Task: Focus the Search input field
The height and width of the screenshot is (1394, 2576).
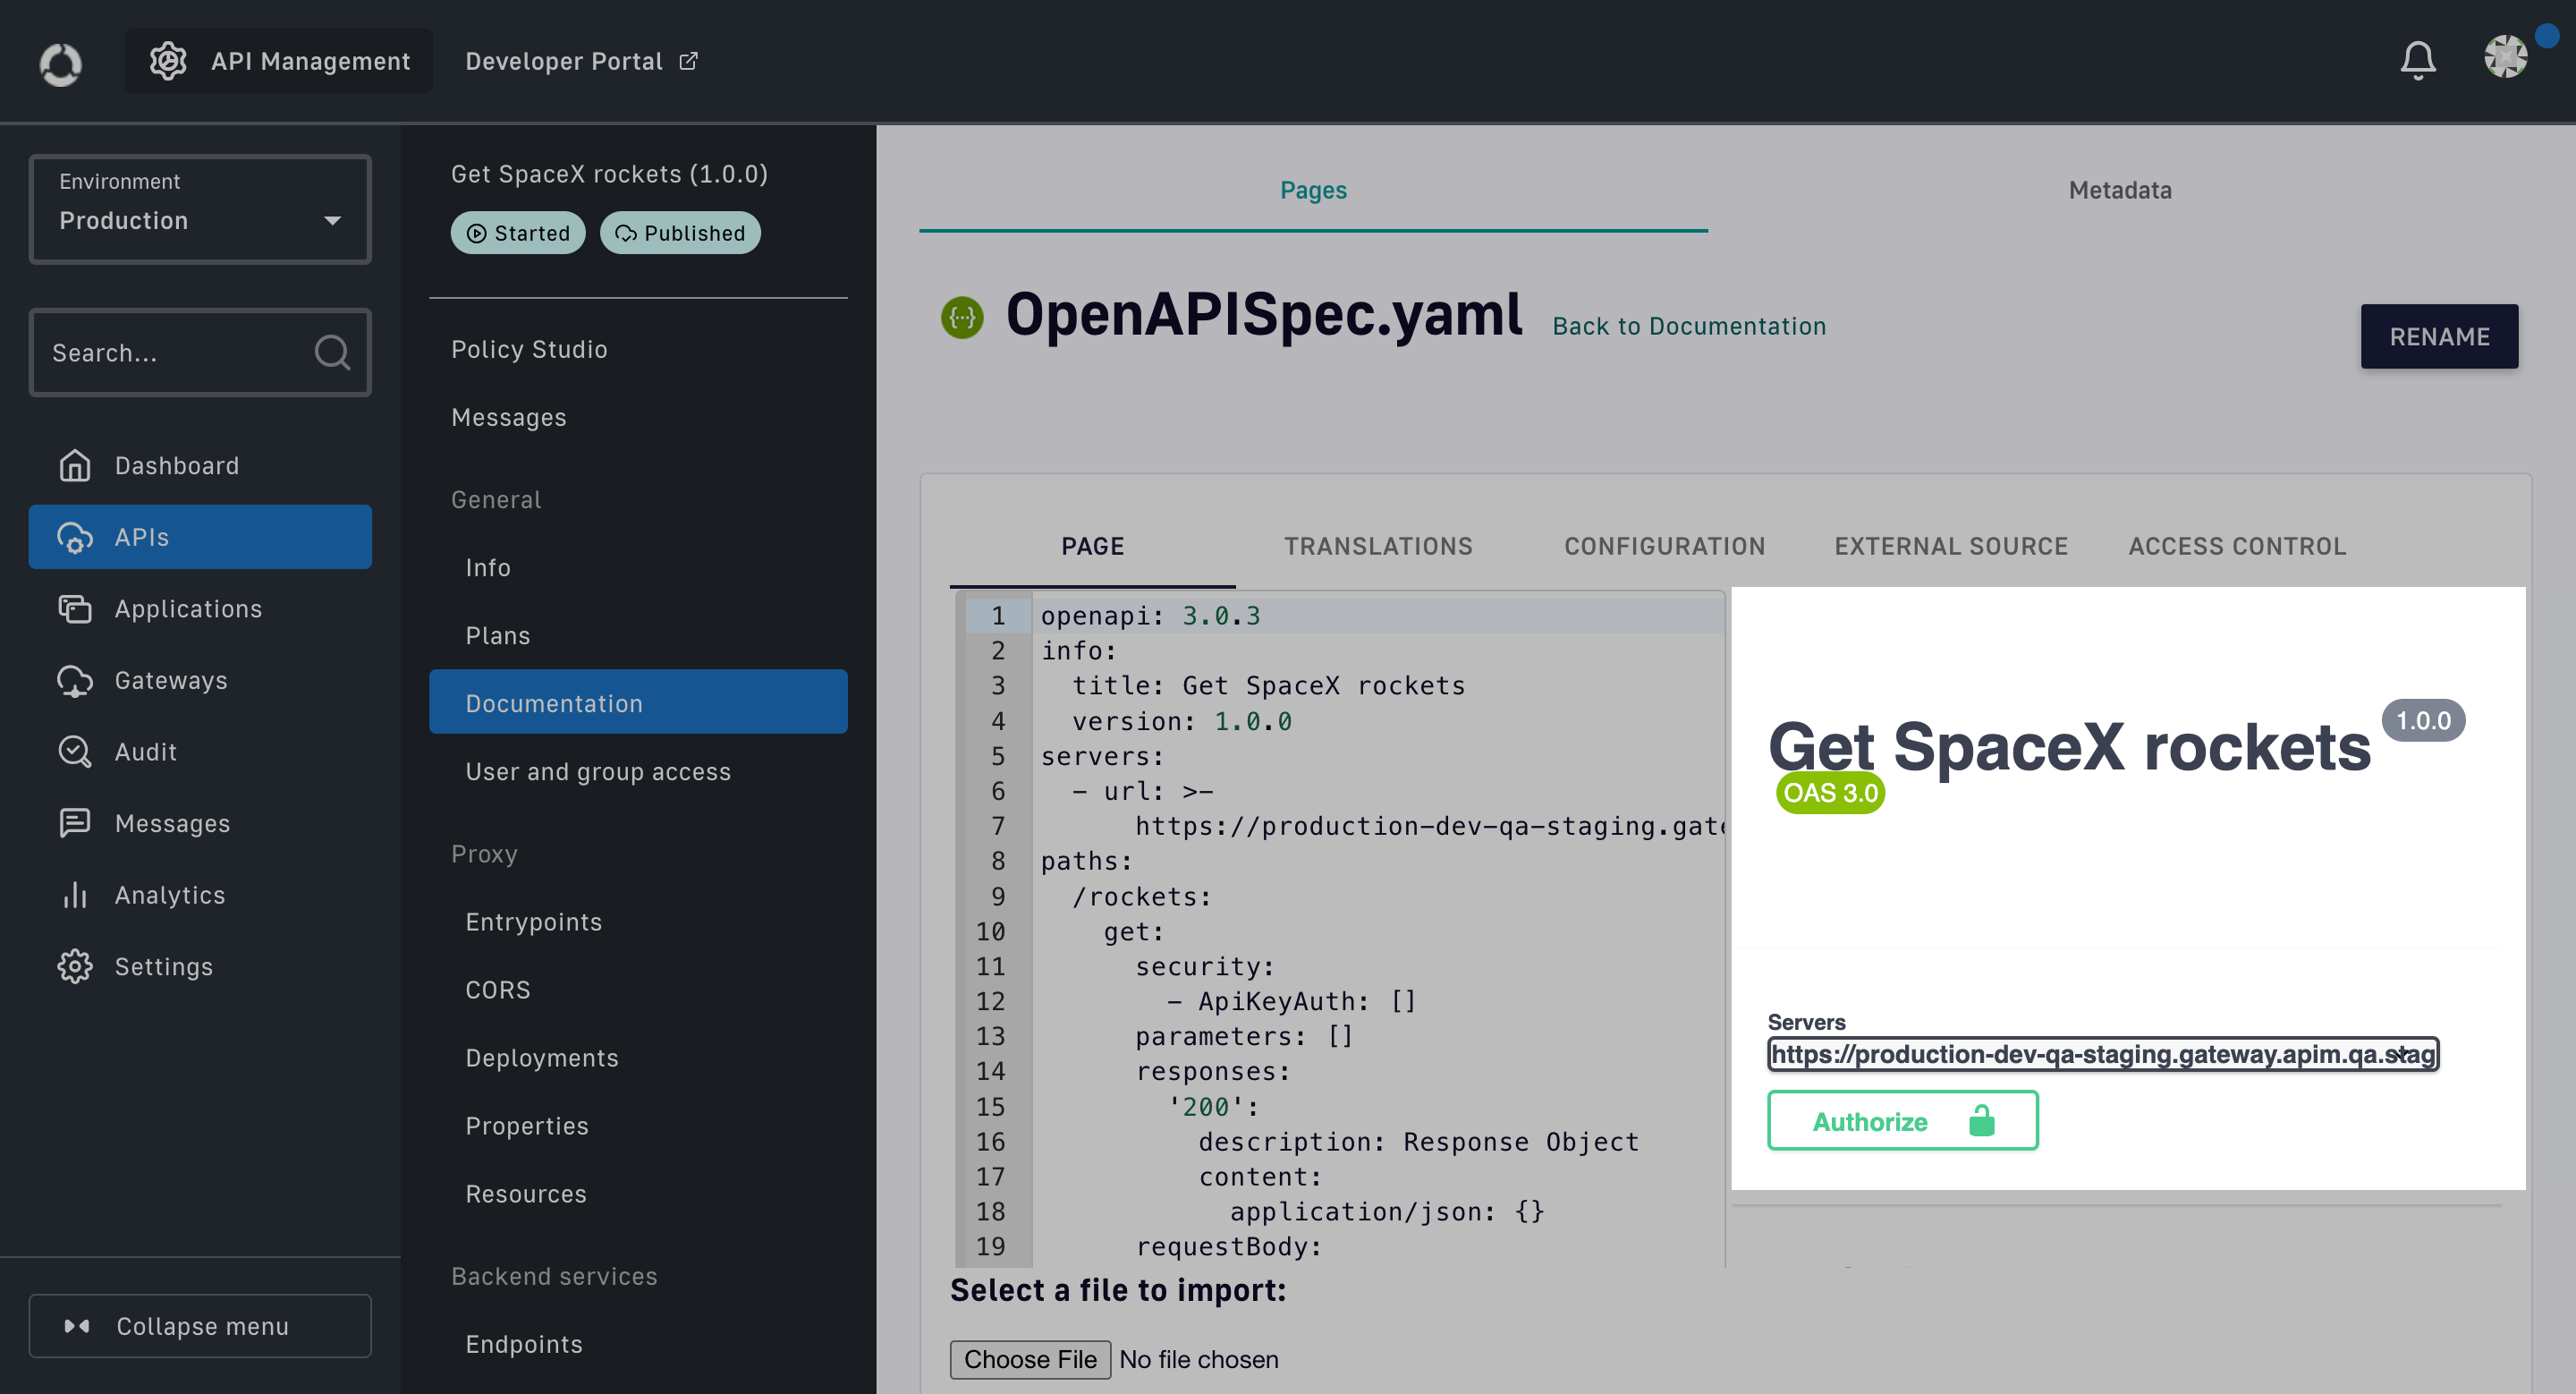Action: [200, 352]
